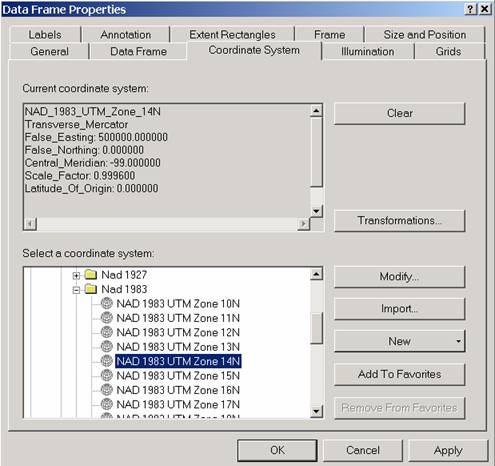Click the down arrow of the coordinate list scrollbar
Image resolution: width=495 pixels, height=466 pixels.
pyautogui.click(x=316, y=411)
